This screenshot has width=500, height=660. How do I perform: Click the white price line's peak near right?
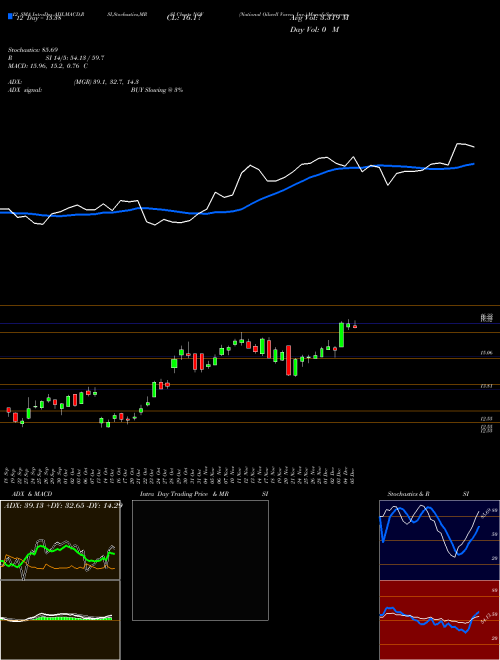click(458, 144)
